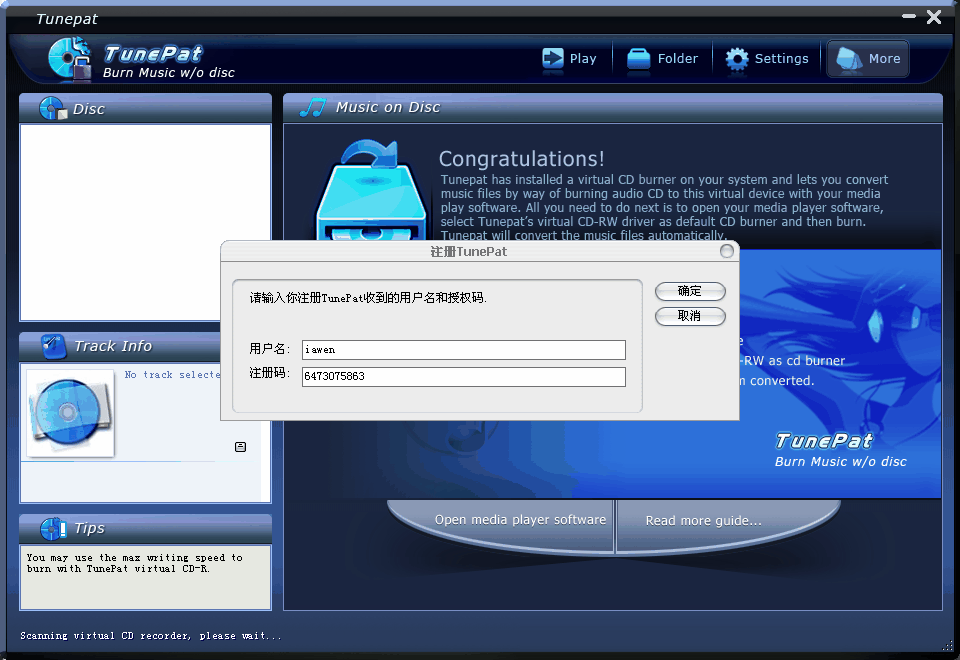Click the TunePat disc logo icon

coord(70,57)
